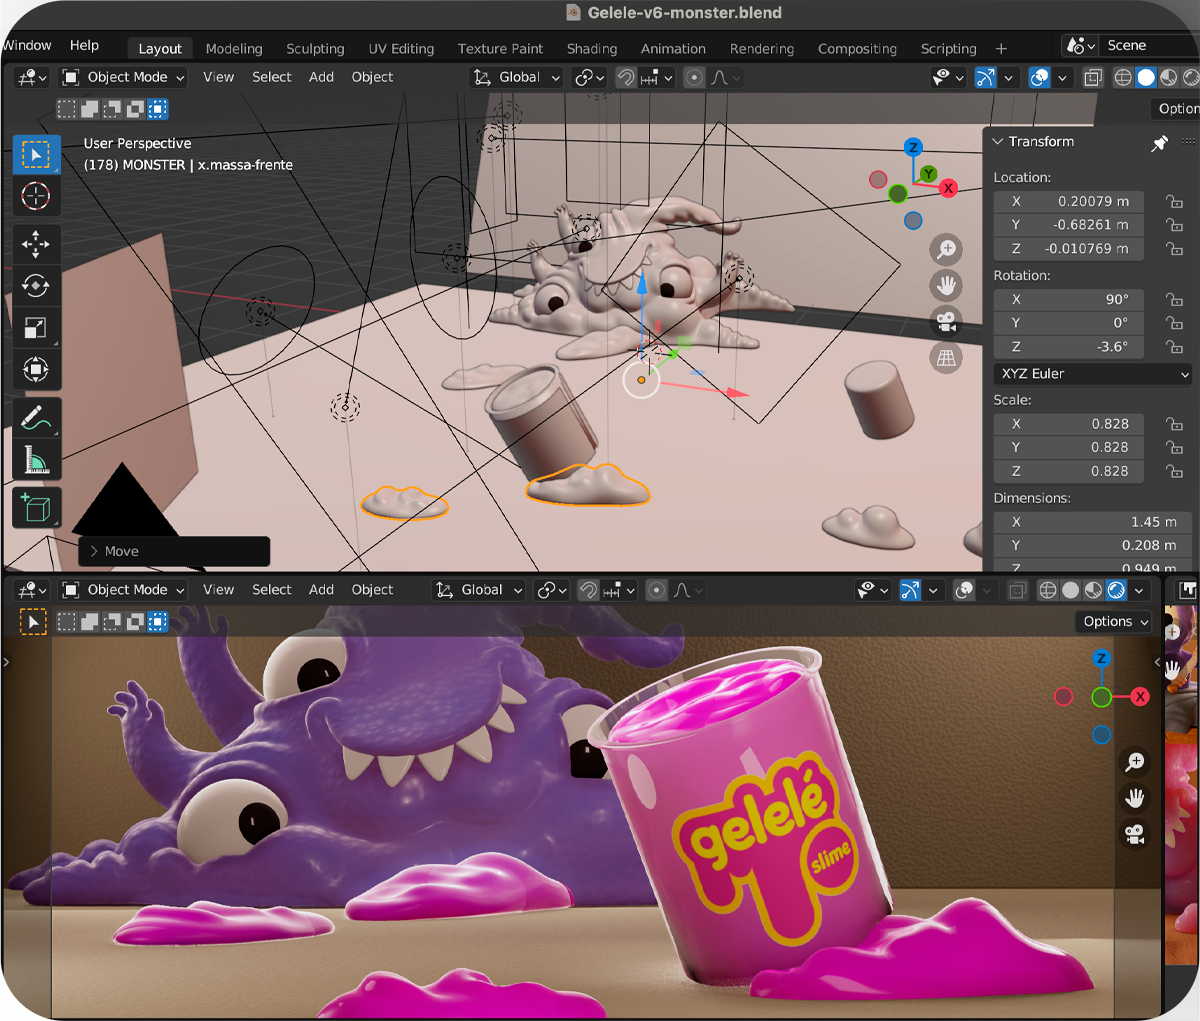Image resolution: width=1200 pixels, height=1021 pixels.
Task: Open the Options menu in lower viewport
Action: [x=1113, y=621]
